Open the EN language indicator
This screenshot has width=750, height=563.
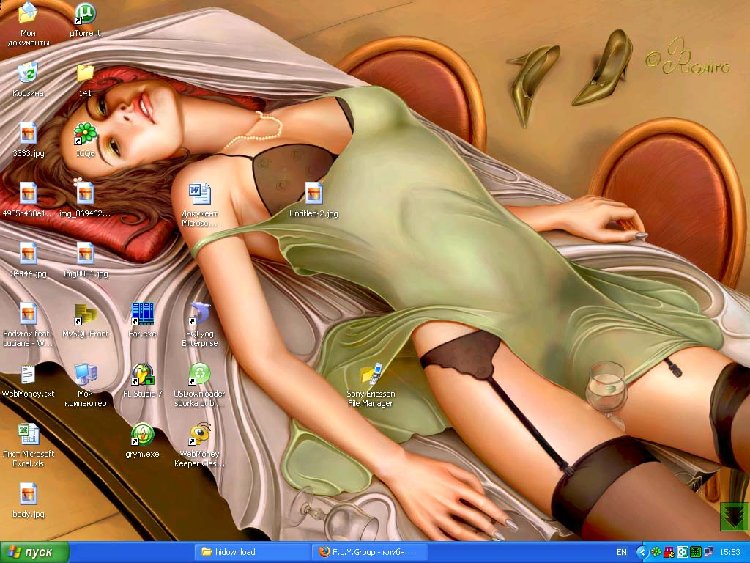click(x=621, y=552)
